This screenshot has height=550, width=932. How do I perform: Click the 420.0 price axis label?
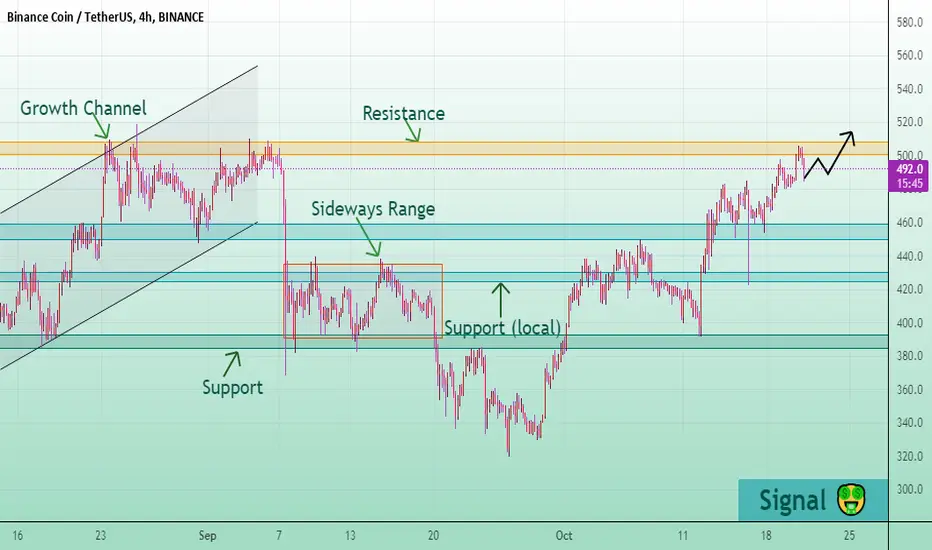click(909, 290)
